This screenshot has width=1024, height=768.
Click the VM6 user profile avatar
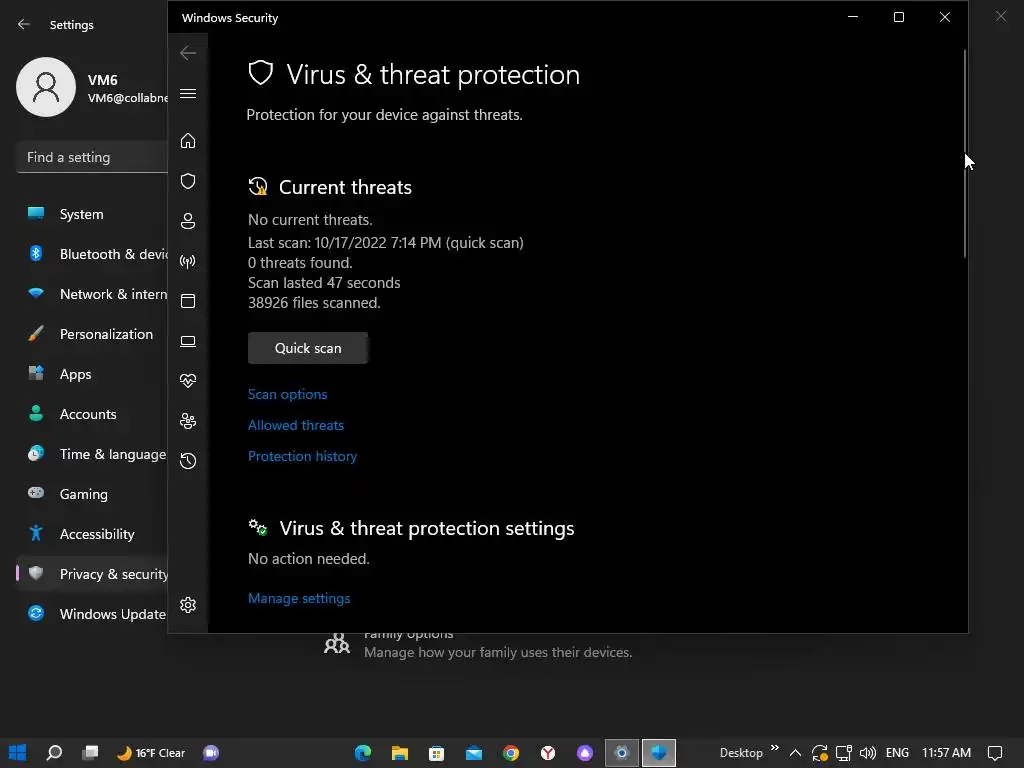click(46, 87)
